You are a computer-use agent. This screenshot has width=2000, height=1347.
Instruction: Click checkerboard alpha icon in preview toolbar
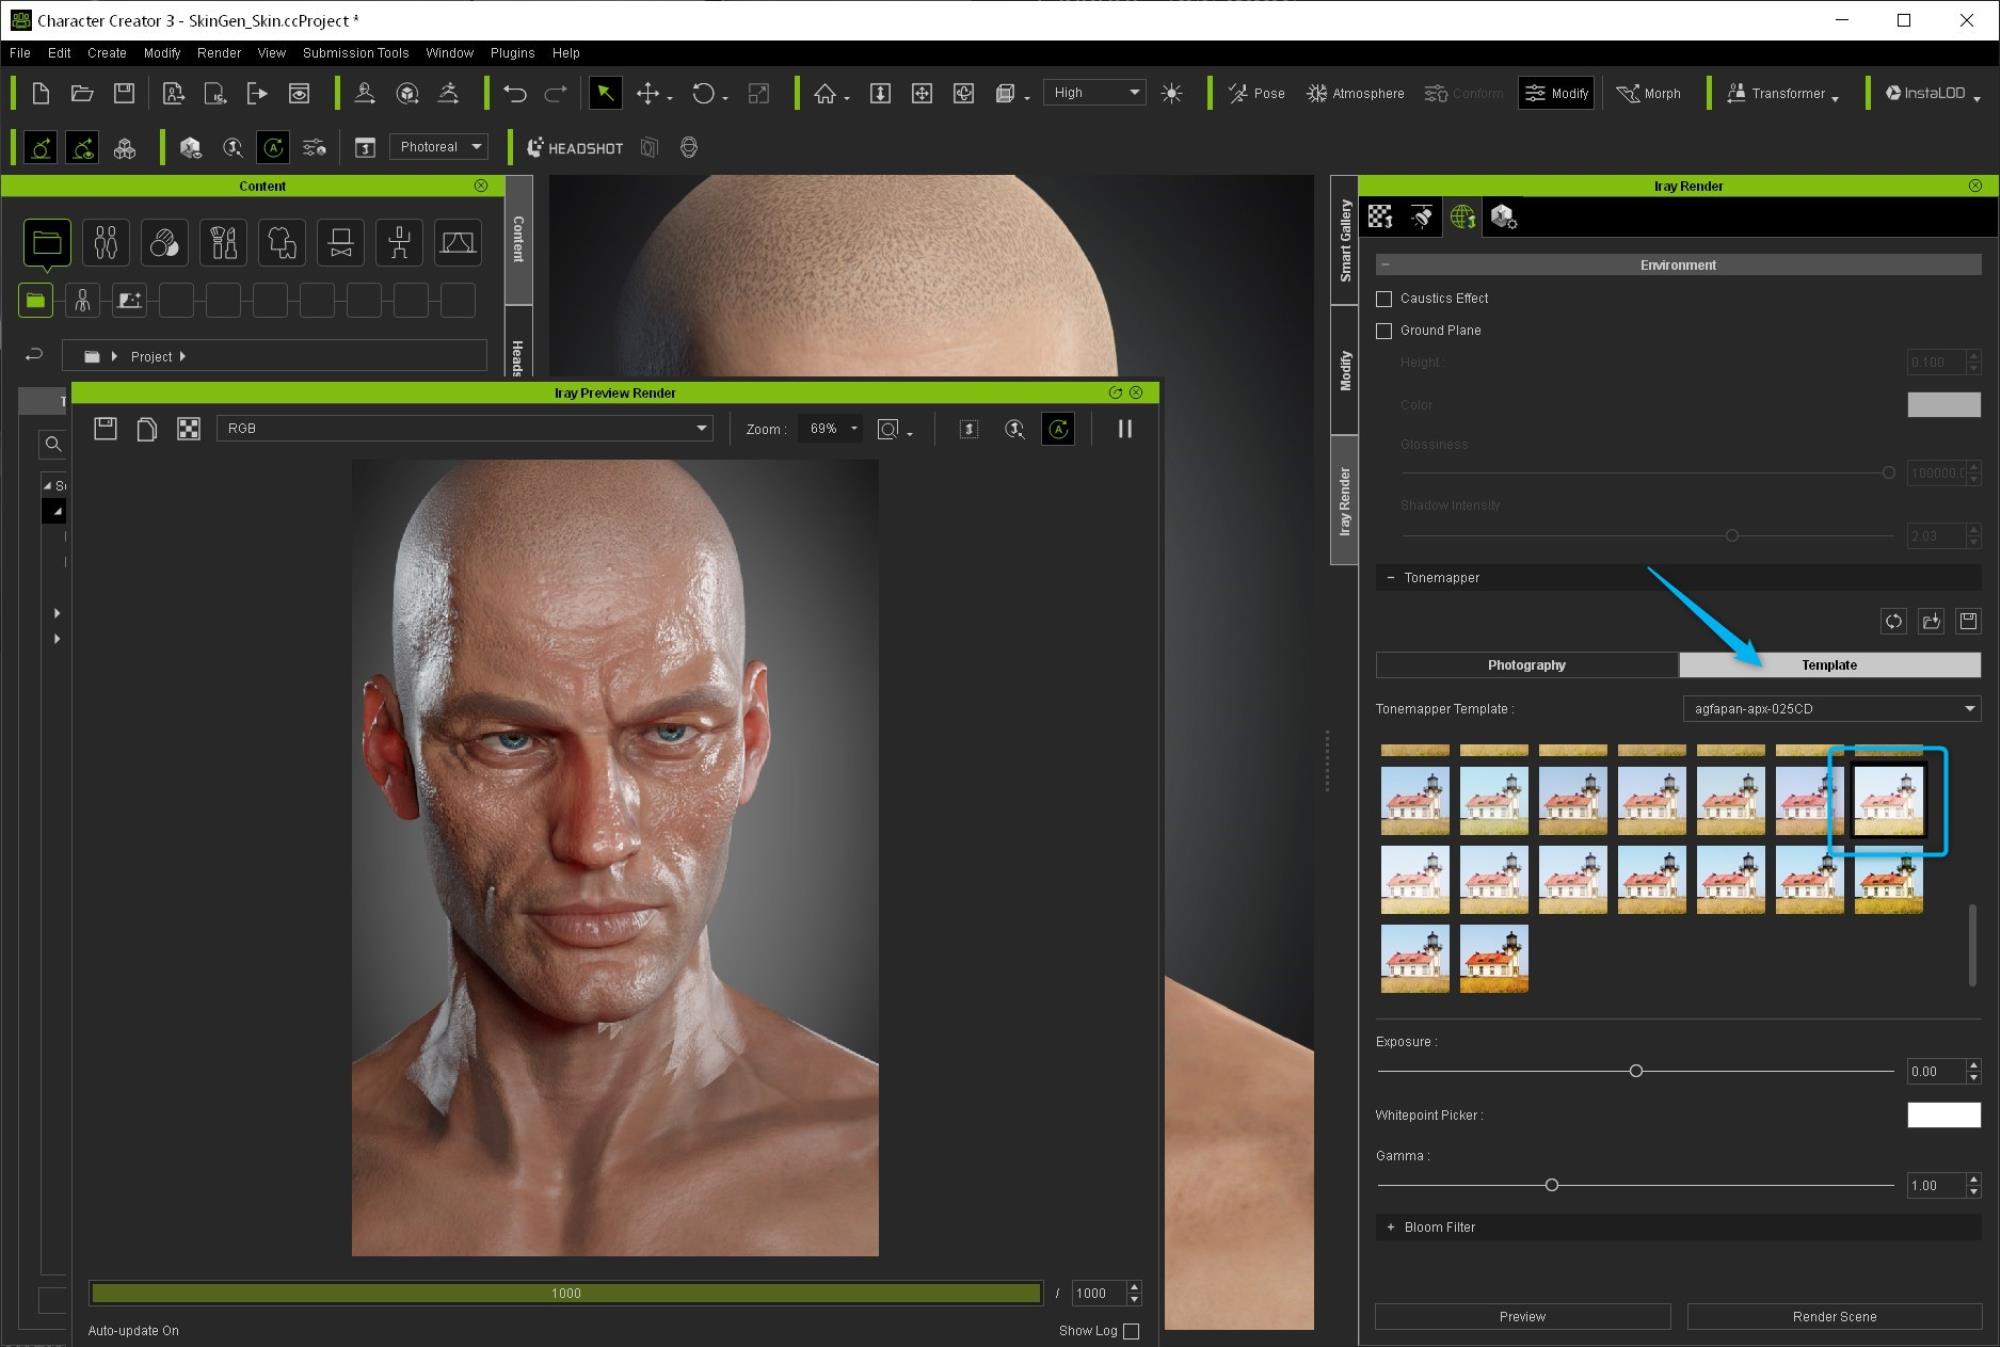(188, 429)
